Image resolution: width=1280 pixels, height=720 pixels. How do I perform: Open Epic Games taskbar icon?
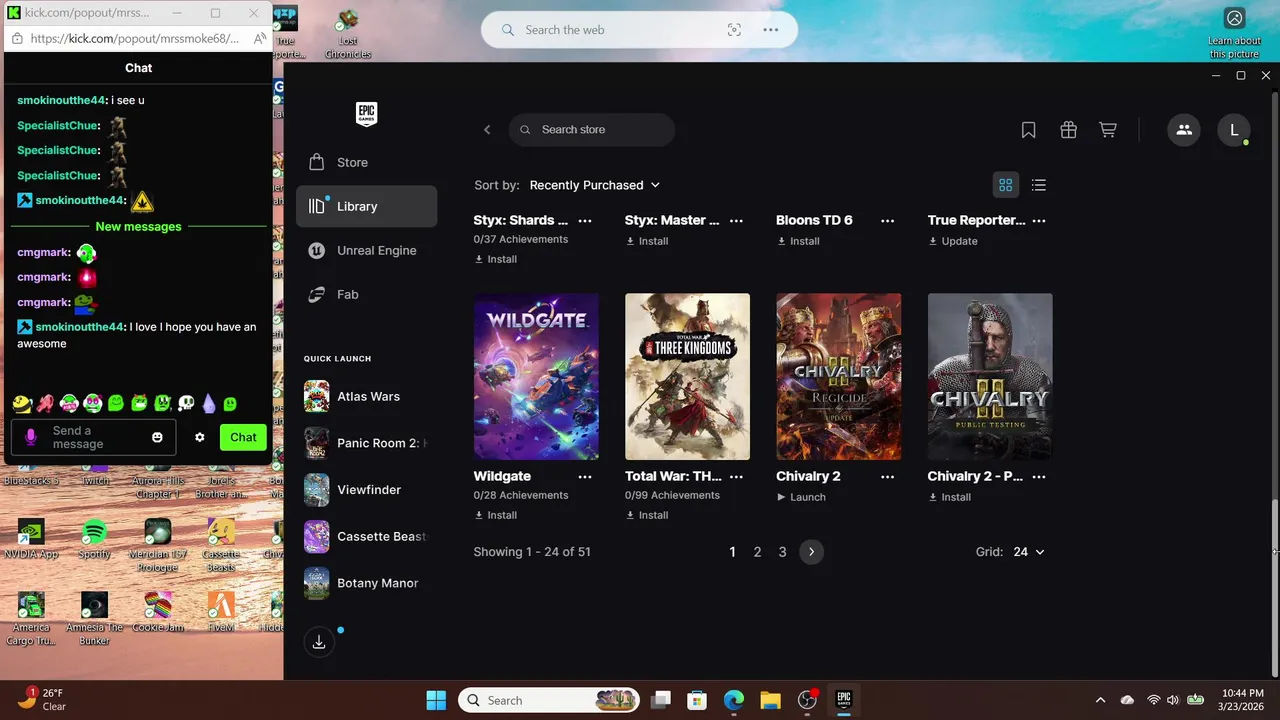click(843, 700)
